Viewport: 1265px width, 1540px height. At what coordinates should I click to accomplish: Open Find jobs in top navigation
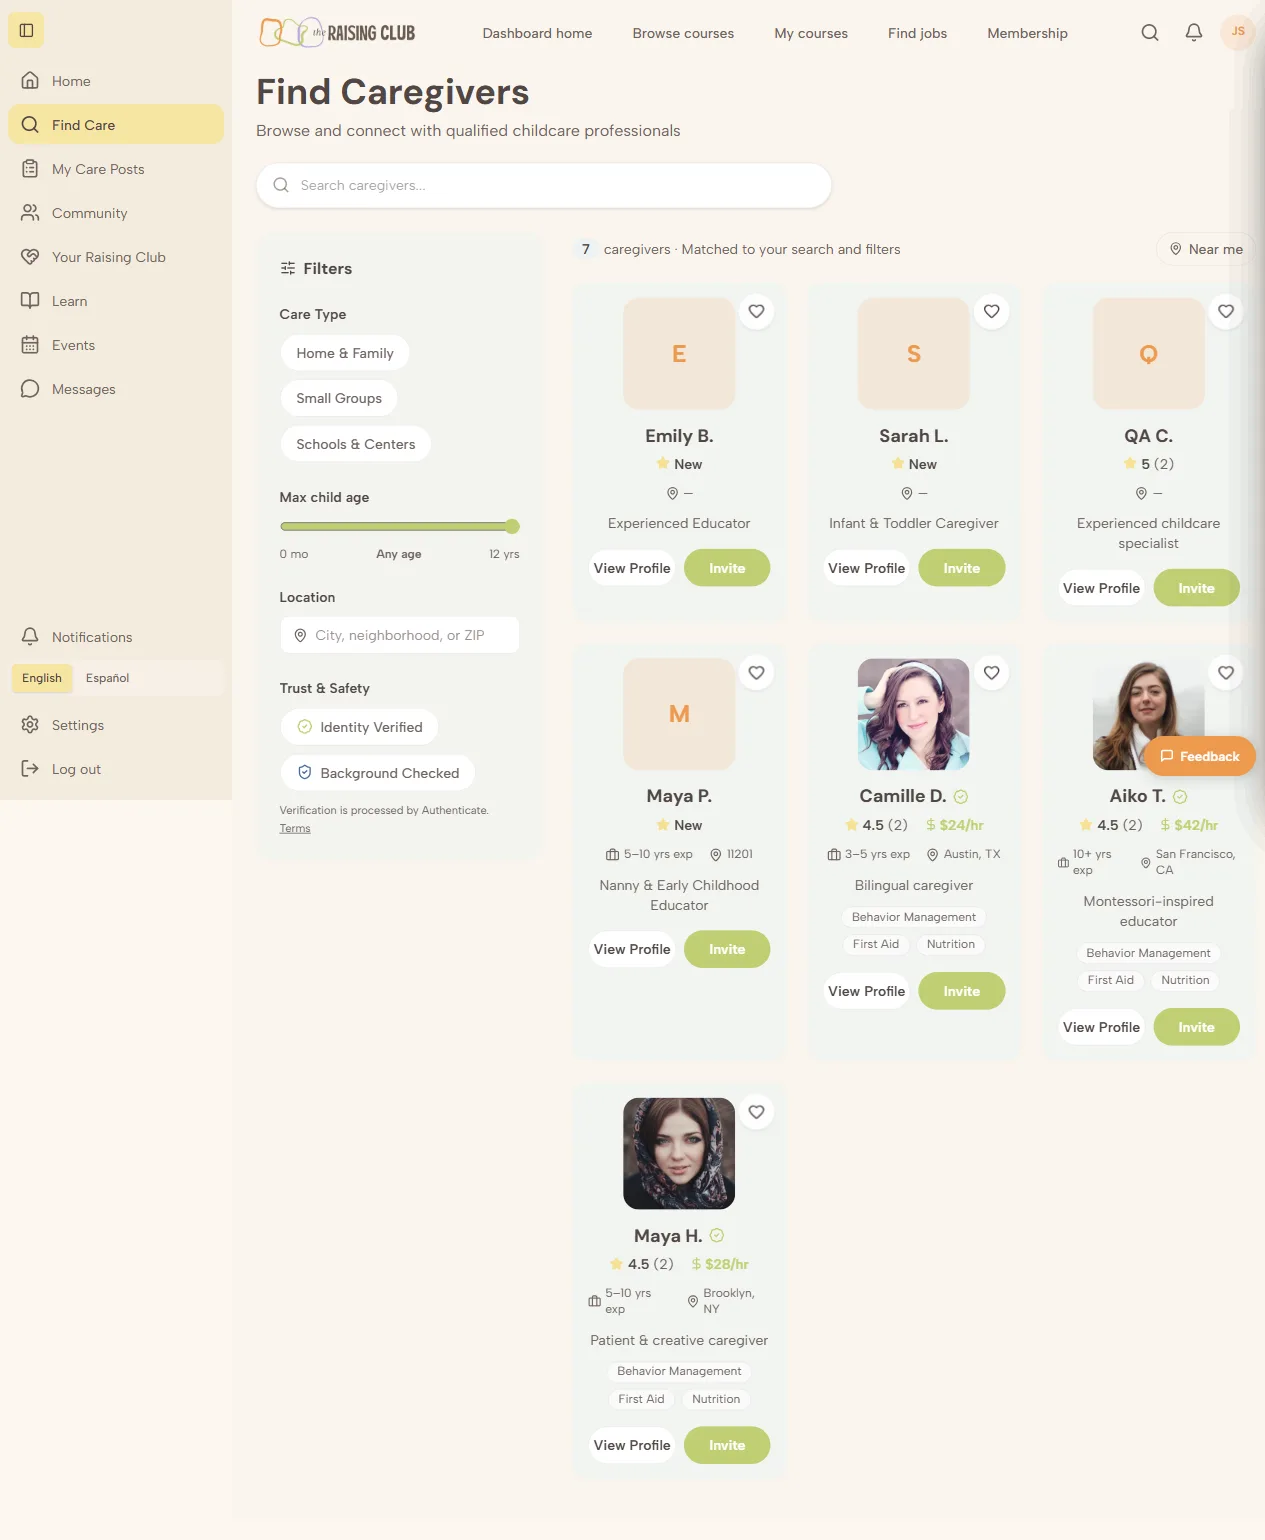[x=917, y=33]
